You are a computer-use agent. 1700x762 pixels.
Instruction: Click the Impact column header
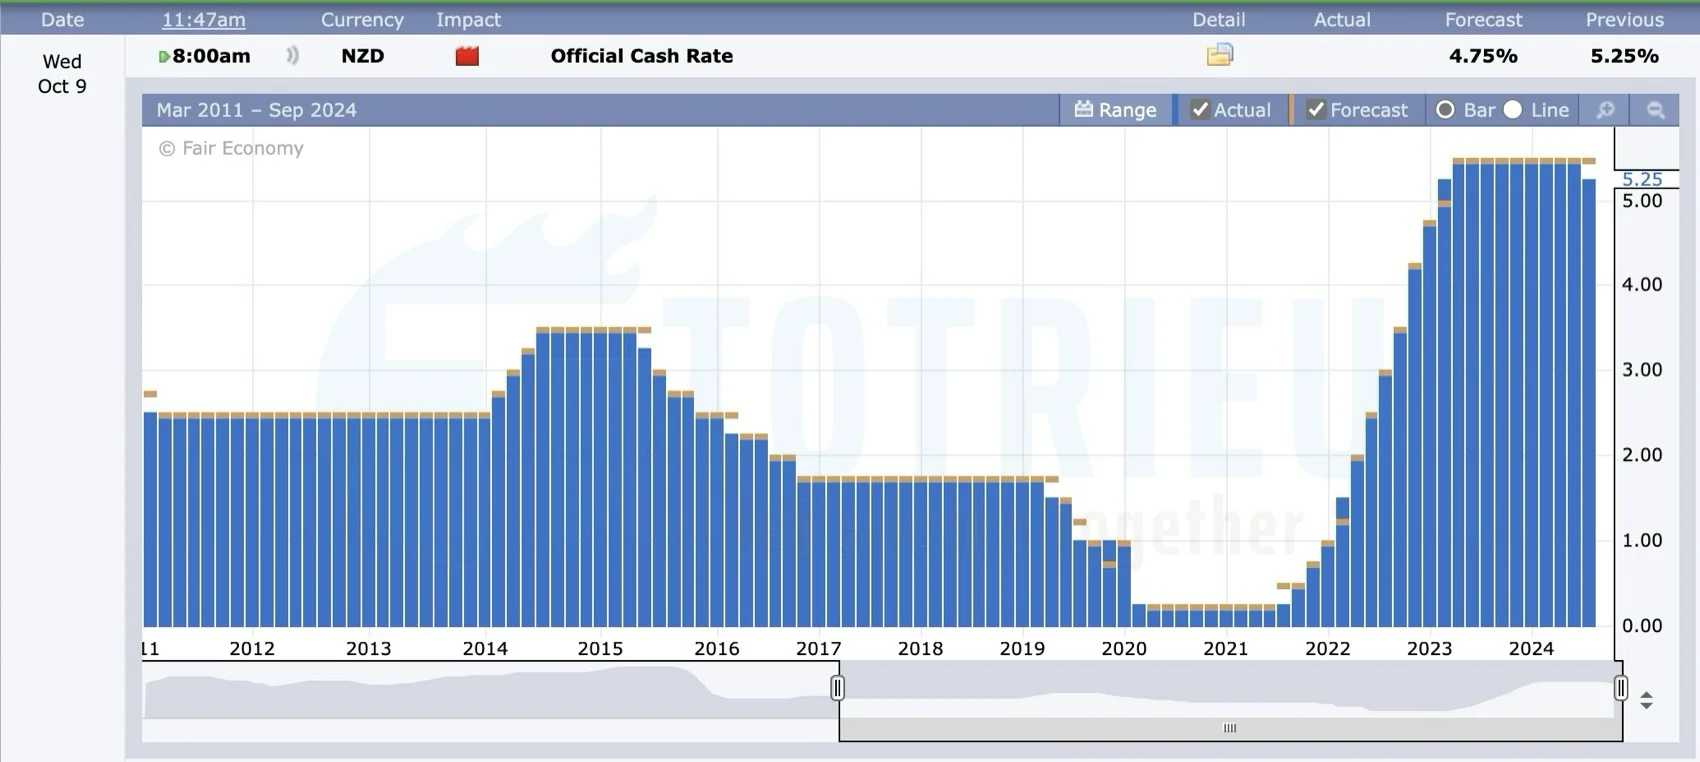coord(468,20)
